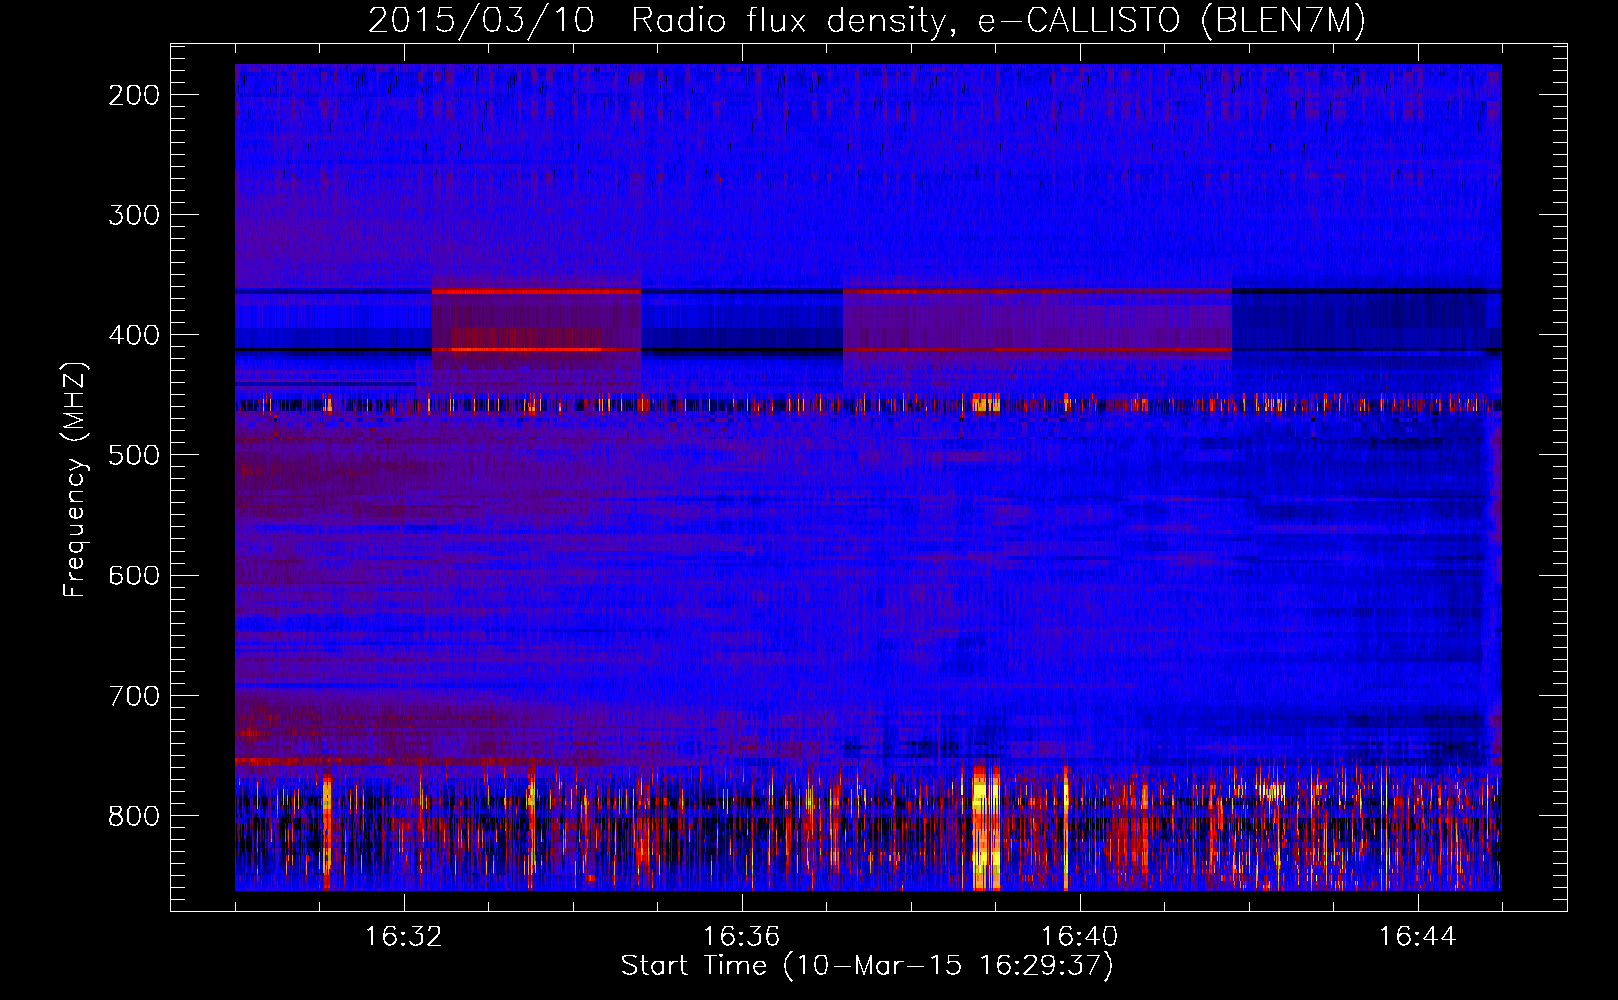Click the 16:44 time tick label
Screen dimensions: 1618x1000
pyautogui.click(x=1418, y=937)
